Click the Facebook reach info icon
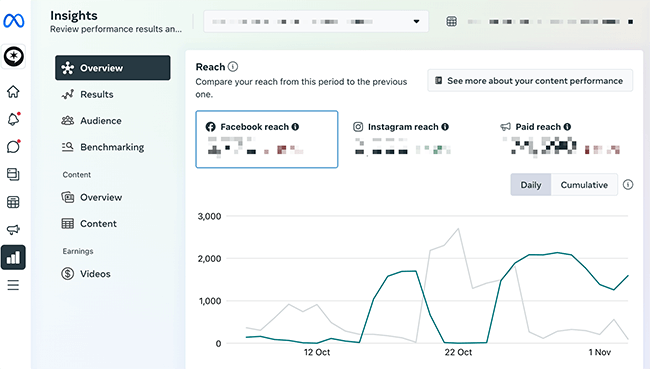 point(295,127)
